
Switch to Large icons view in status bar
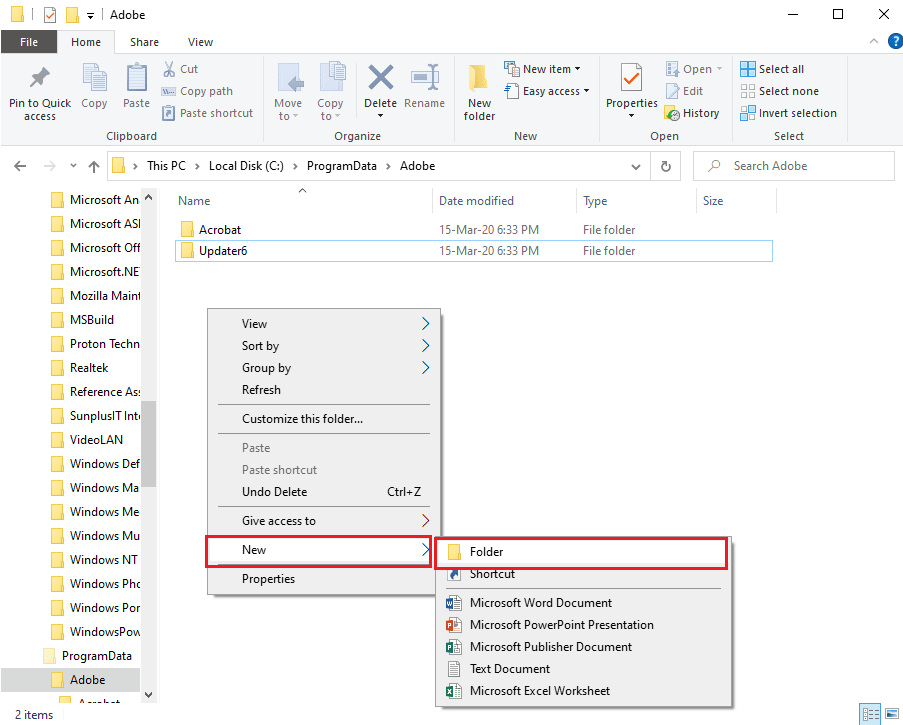(891, 714)
